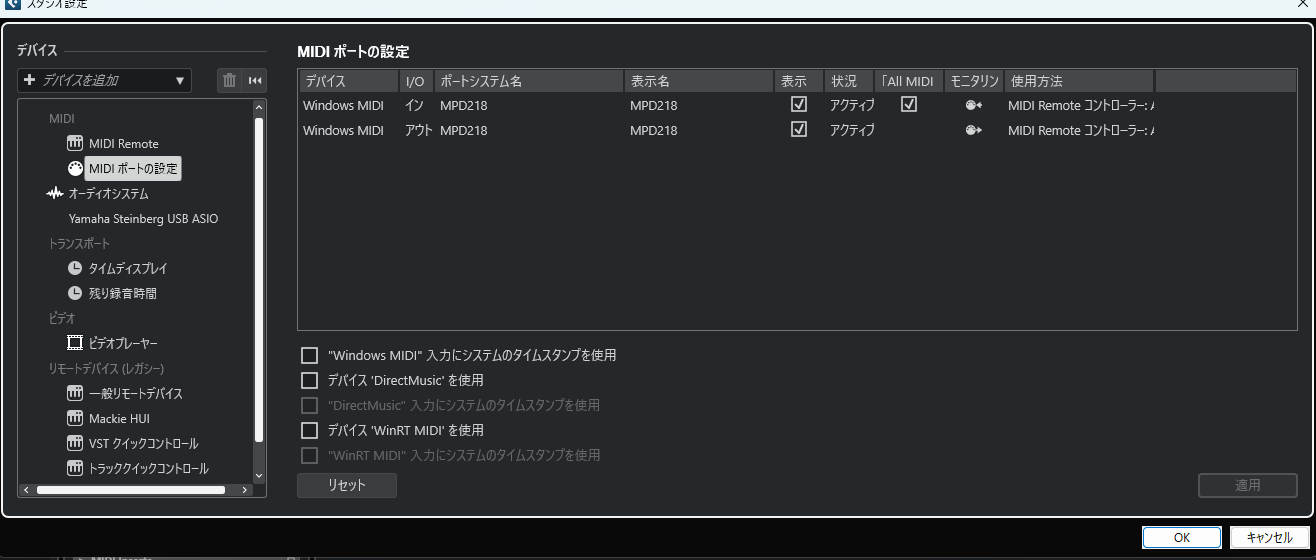1316x560 pixels.
Task: Confirm settings with the OK button
Action: coord(1181,538)
